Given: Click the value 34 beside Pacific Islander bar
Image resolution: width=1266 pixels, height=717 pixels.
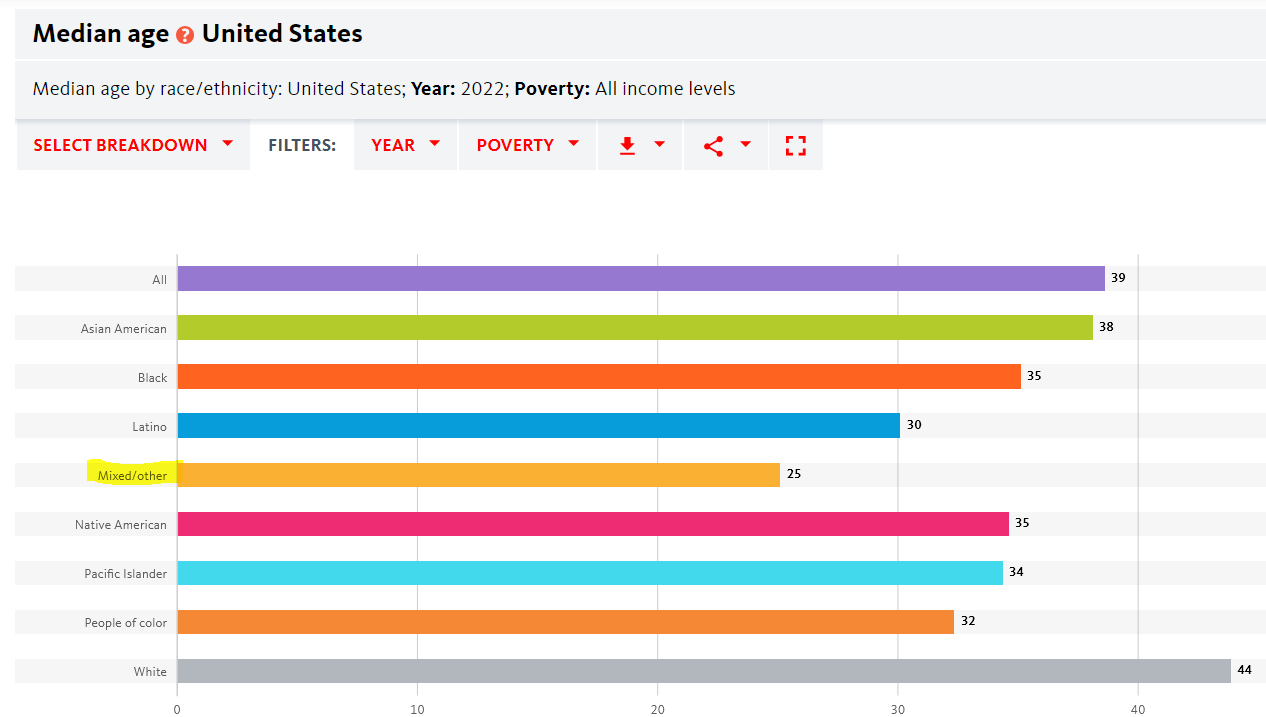Looking at the screenshot, I should click(x=1016, y=572).
